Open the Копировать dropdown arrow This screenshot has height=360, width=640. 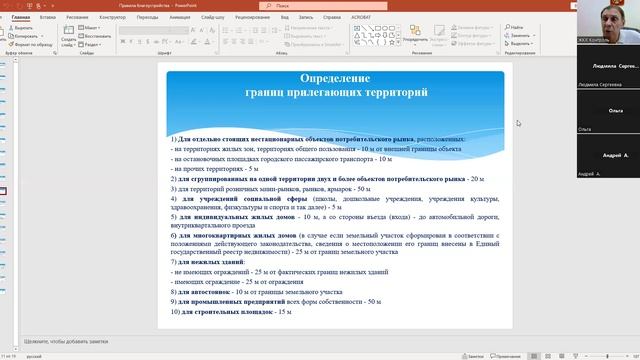[42, 36]
